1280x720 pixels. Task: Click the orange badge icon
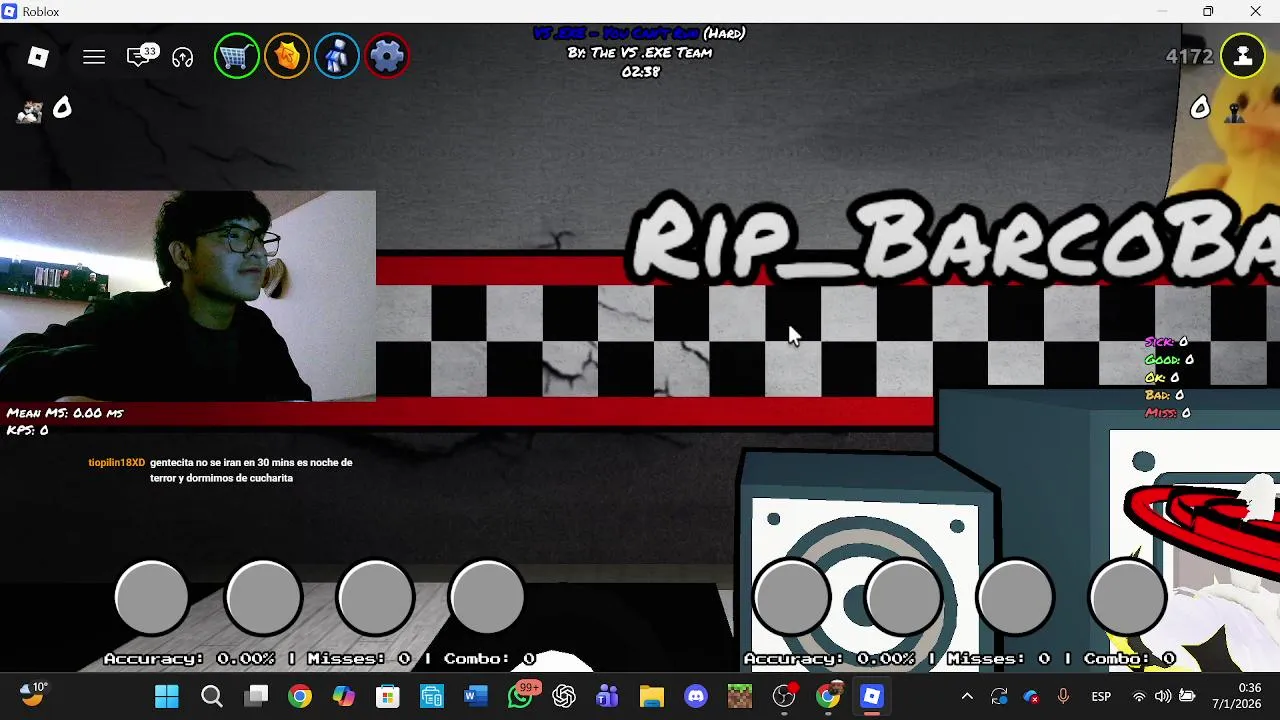pyautogui.click(x=287, y=56)
